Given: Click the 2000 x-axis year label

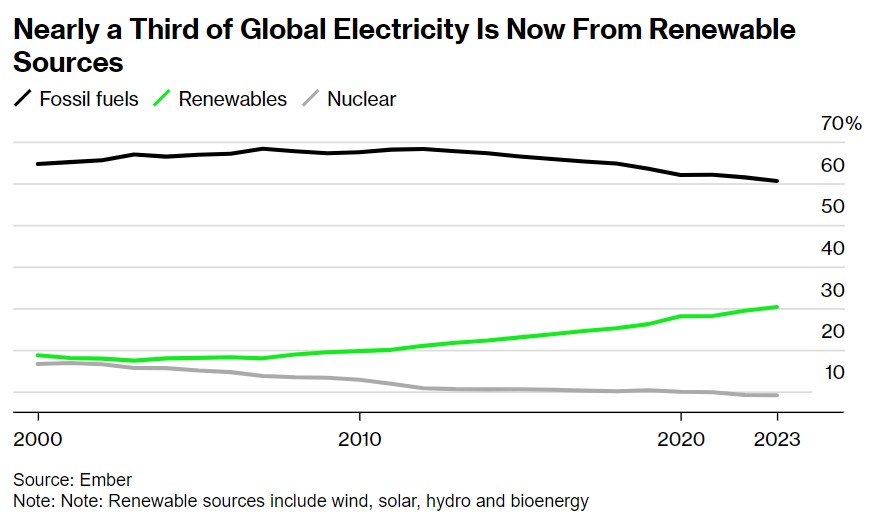Looking at the screenshot, I should coord(38,440).
